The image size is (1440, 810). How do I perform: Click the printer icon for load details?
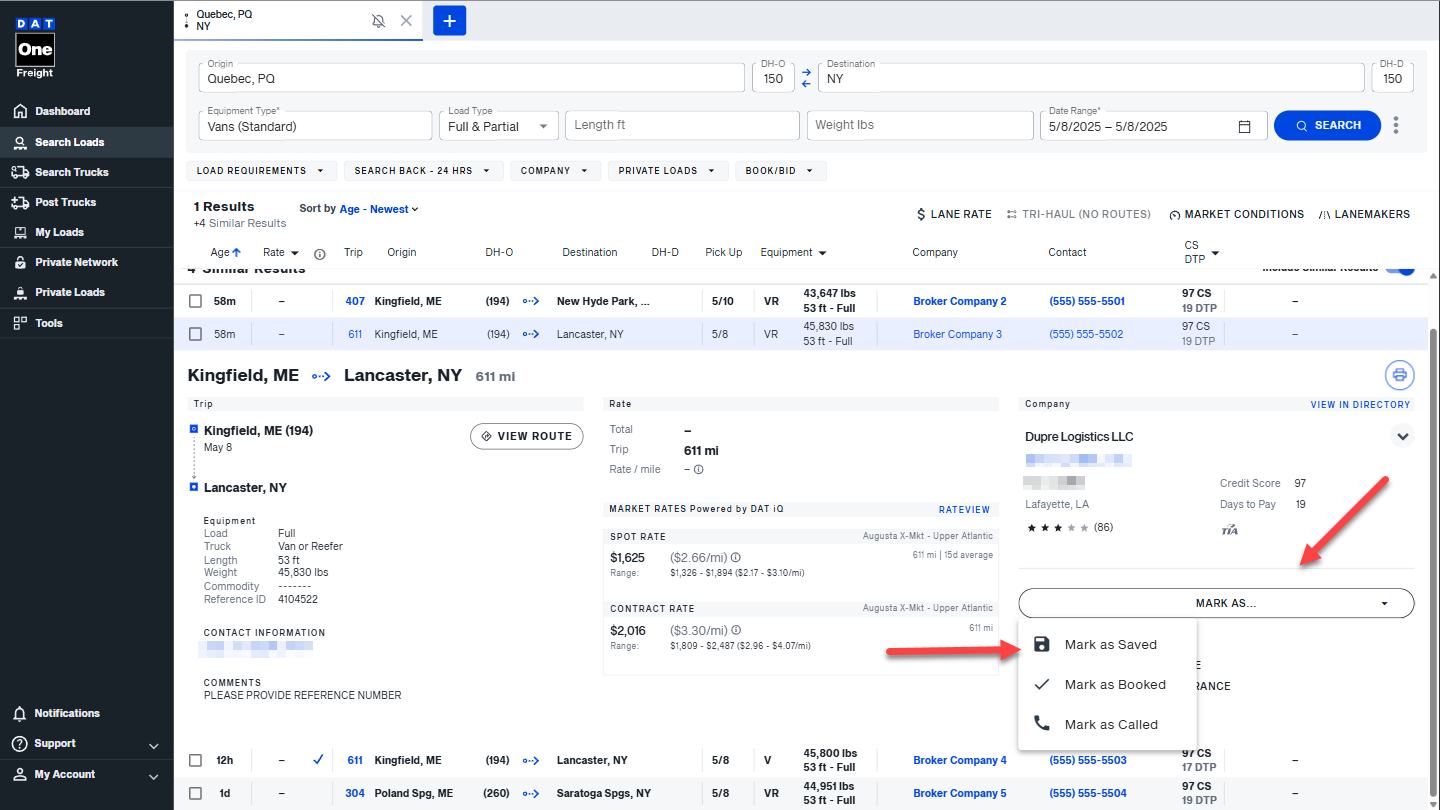pos(1399,375)
